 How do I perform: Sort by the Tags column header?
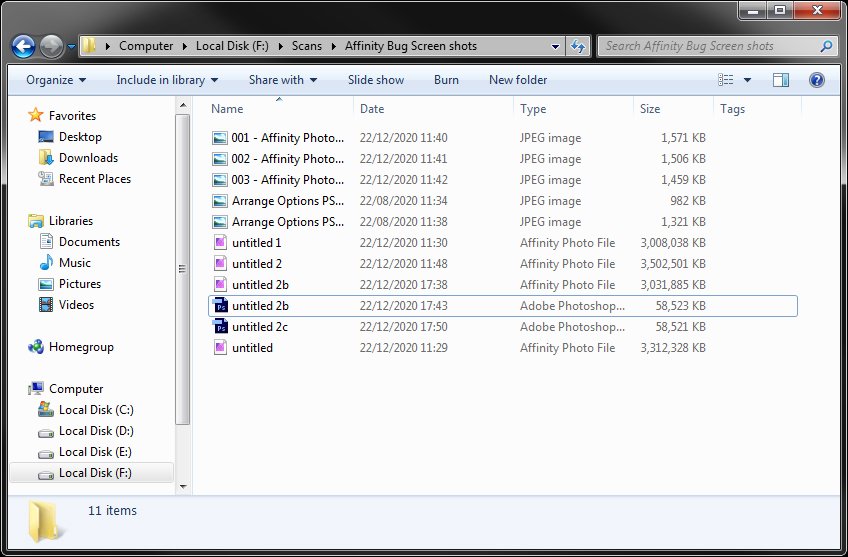(x=732, y=109)
